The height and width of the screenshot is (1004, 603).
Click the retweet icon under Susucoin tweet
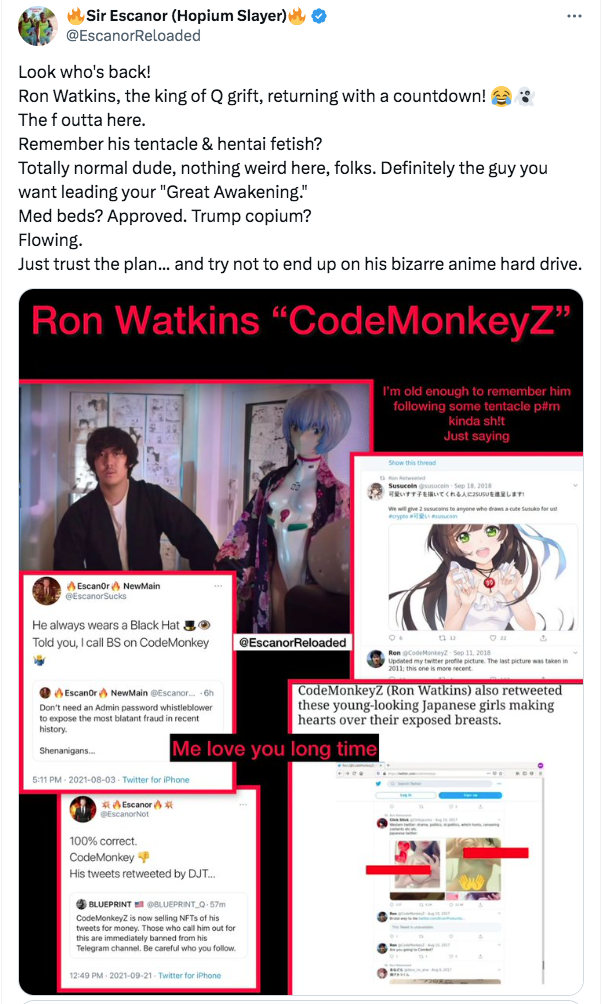(443, 638)
